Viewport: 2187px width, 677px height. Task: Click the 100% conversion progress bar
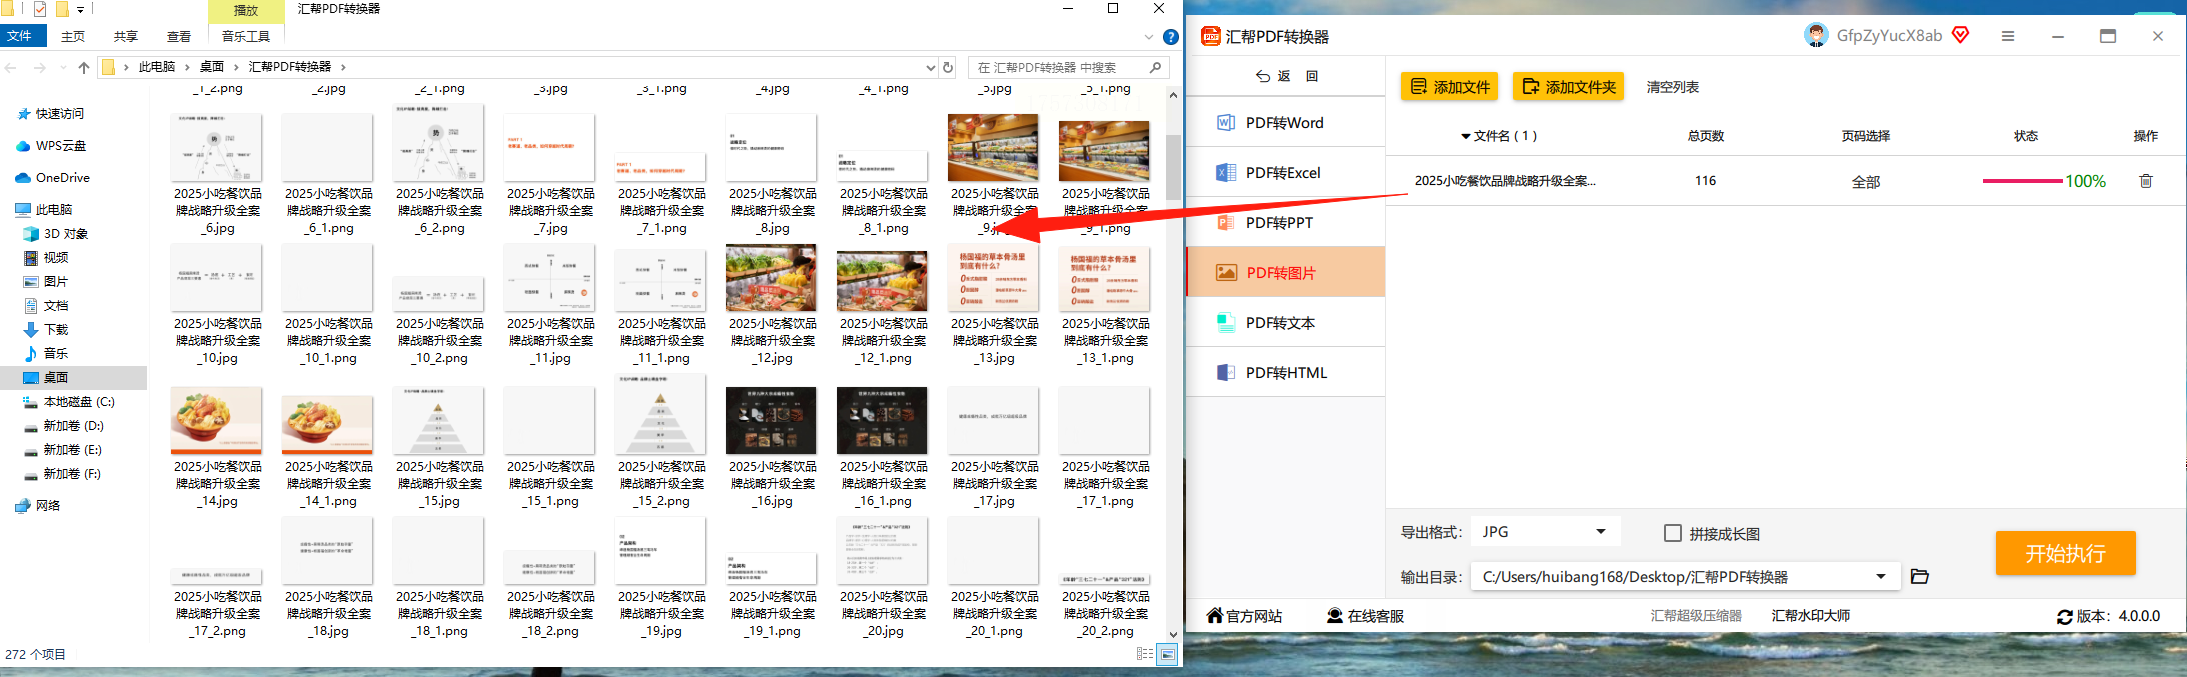(2022, 181)
